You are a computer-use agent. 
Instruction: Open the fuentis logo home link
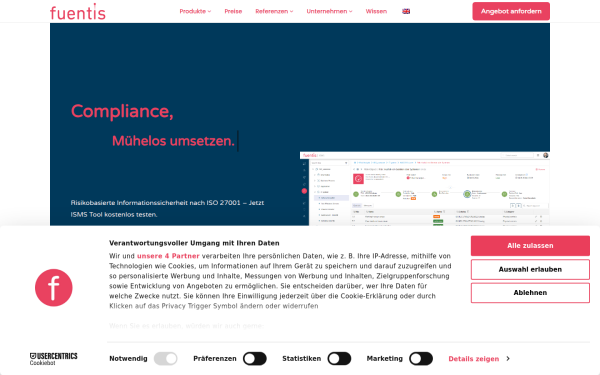point(78,11)
